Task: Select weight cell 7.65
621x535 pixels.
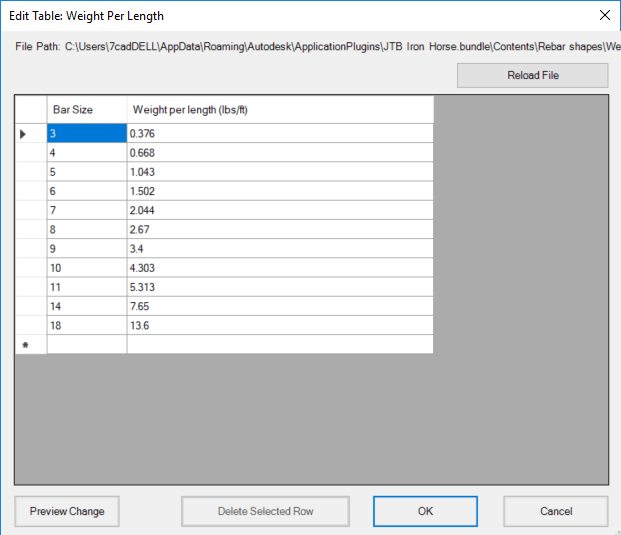Action: [280, 306]
